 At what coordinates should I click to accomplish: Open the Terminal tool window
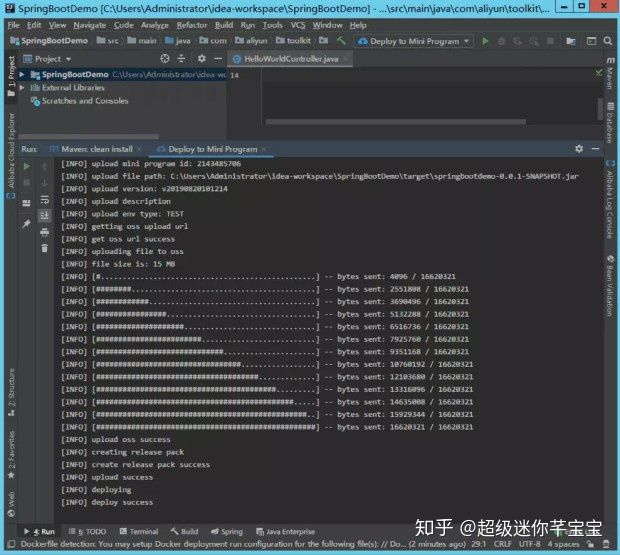pos(139,531)
